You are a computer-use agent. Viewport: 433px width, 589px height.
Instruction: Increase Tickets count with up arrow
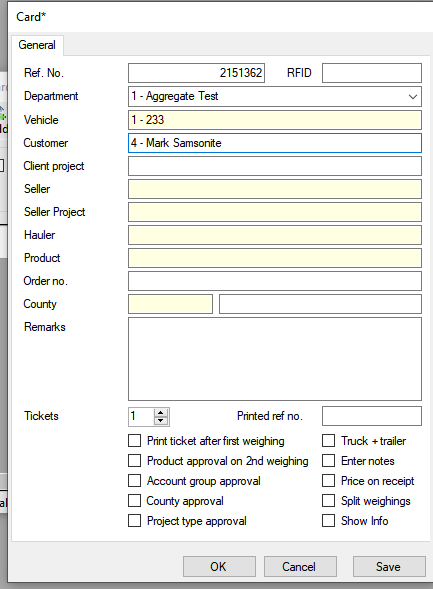(161, 413)
